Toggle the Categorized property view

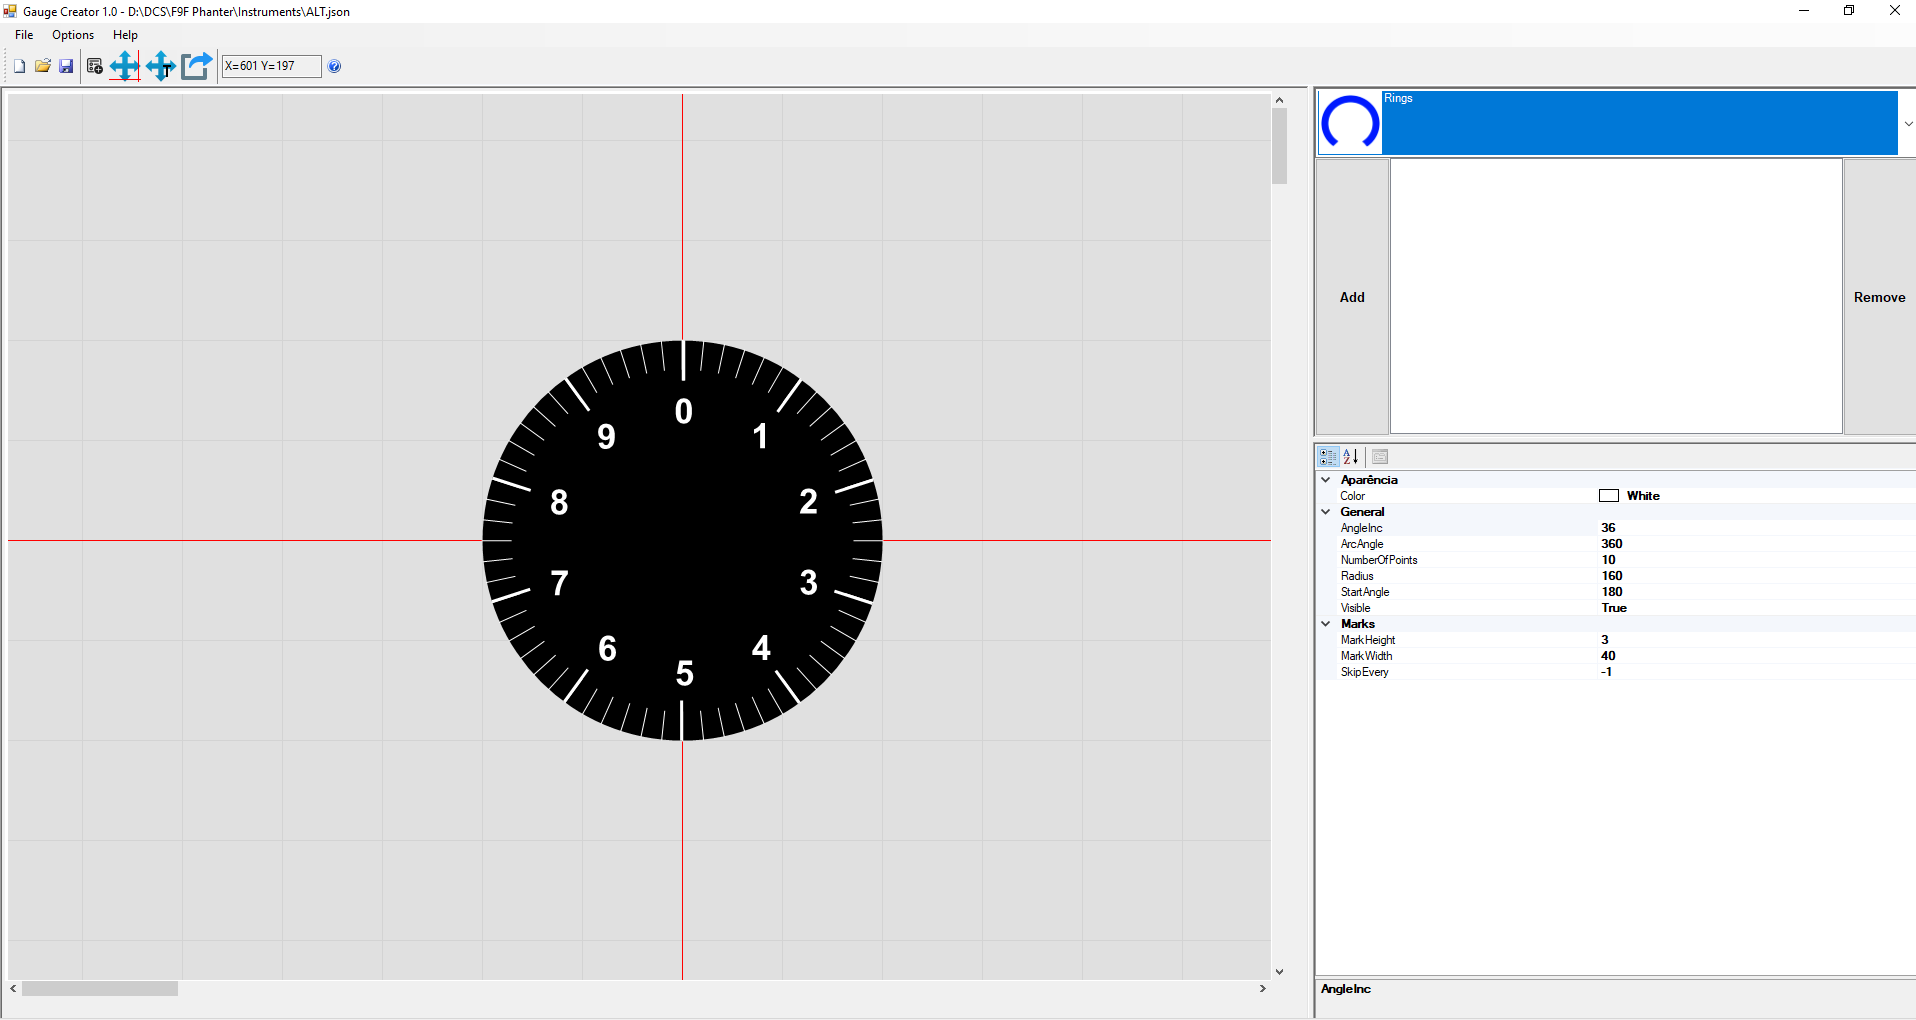[1328, 457]
